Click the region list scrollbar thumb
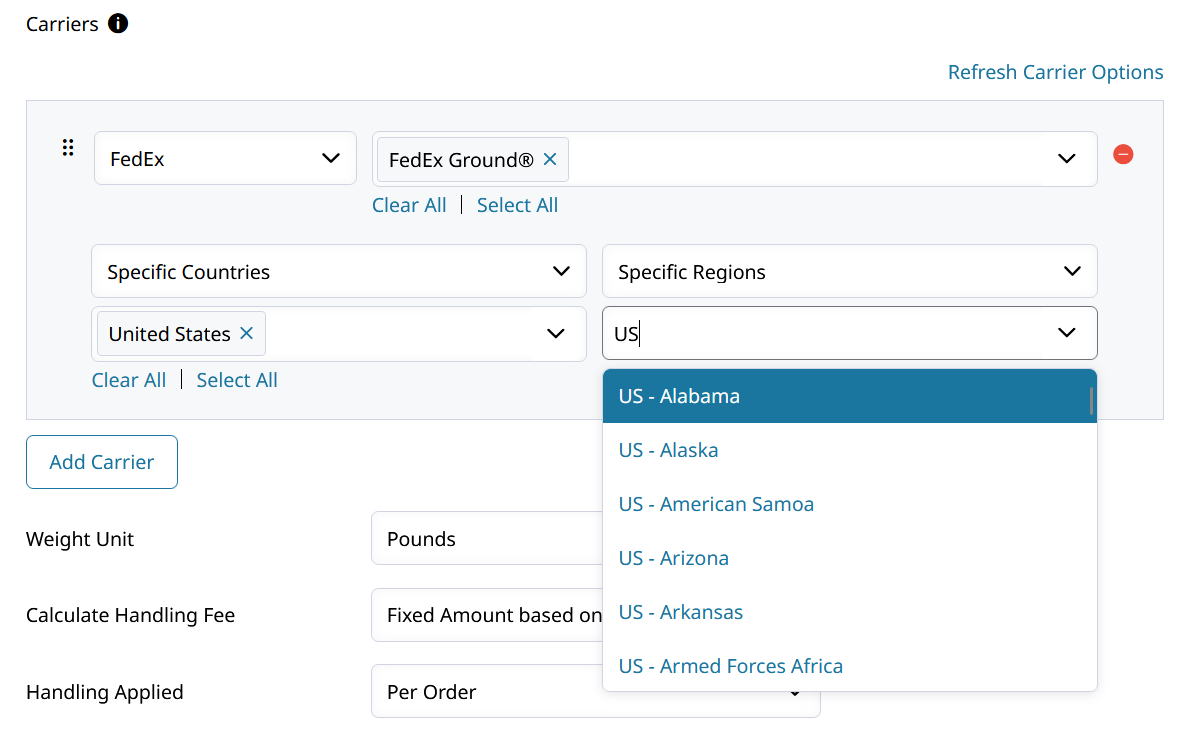The width and height of the screenshot is (1185, 735). (x=1091, y=401)
